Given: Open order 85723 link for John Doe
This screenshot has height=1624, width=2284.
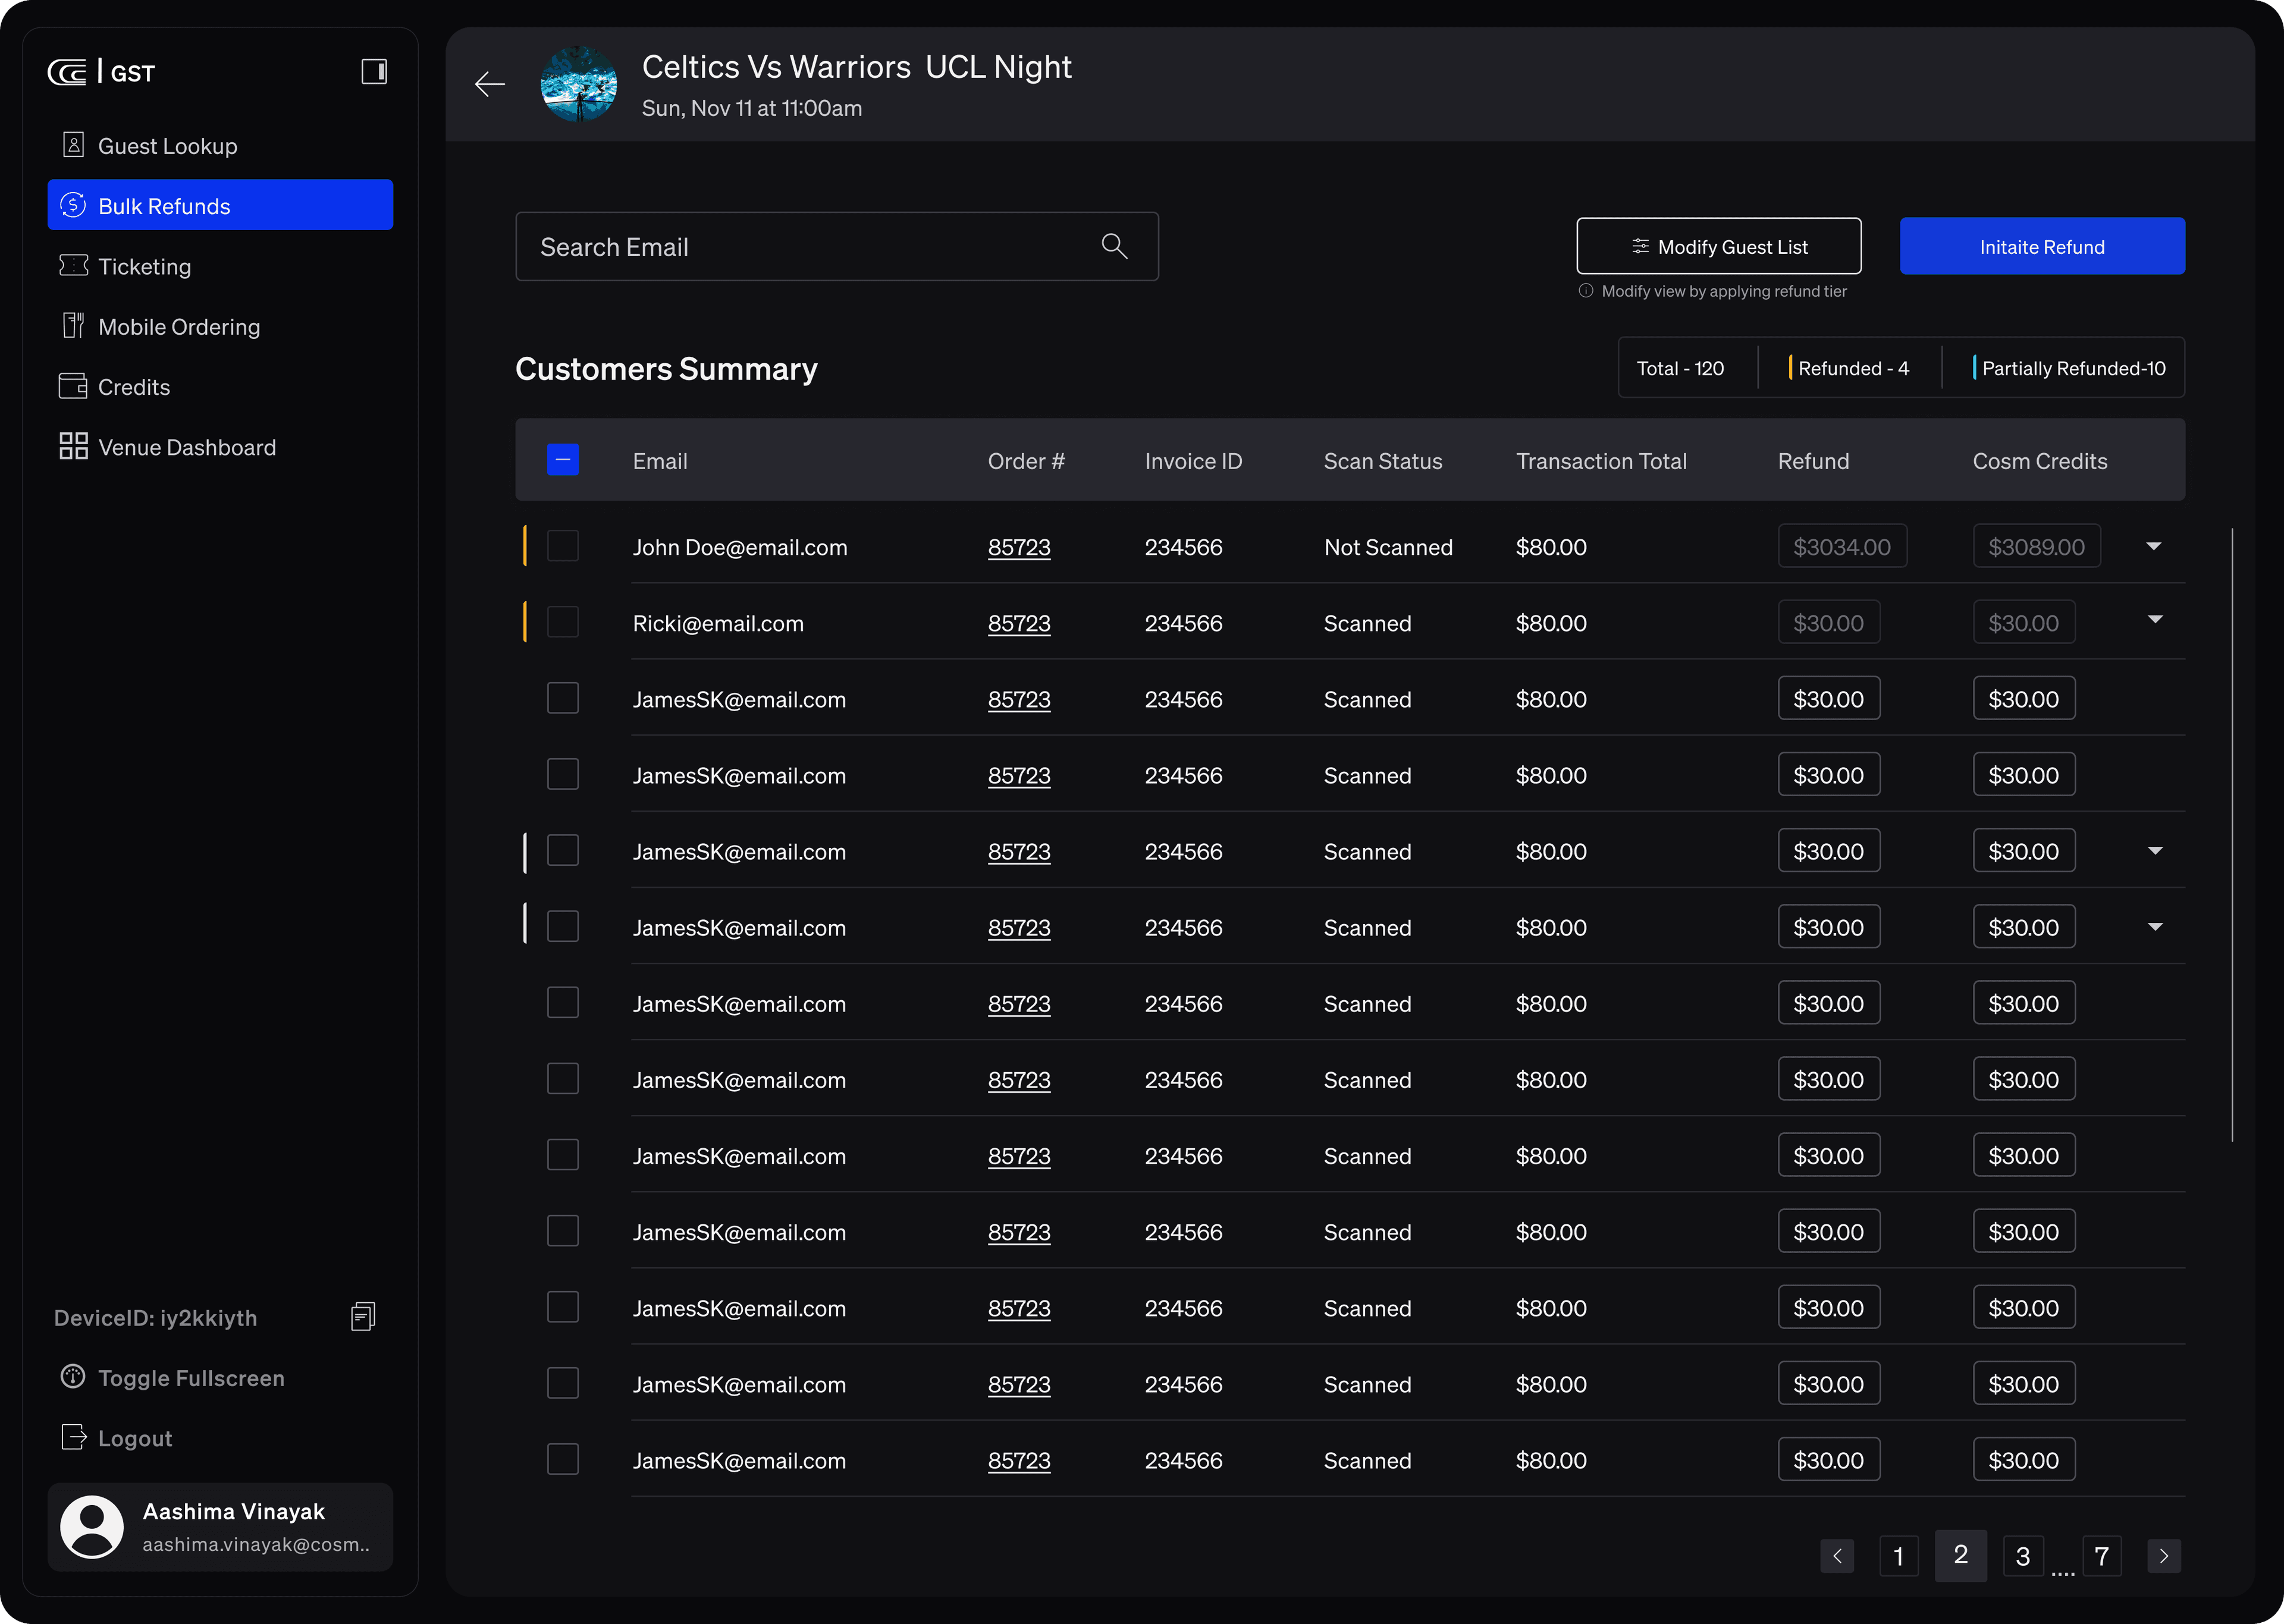Looking at the screenshot, I should click(1019, 547).
